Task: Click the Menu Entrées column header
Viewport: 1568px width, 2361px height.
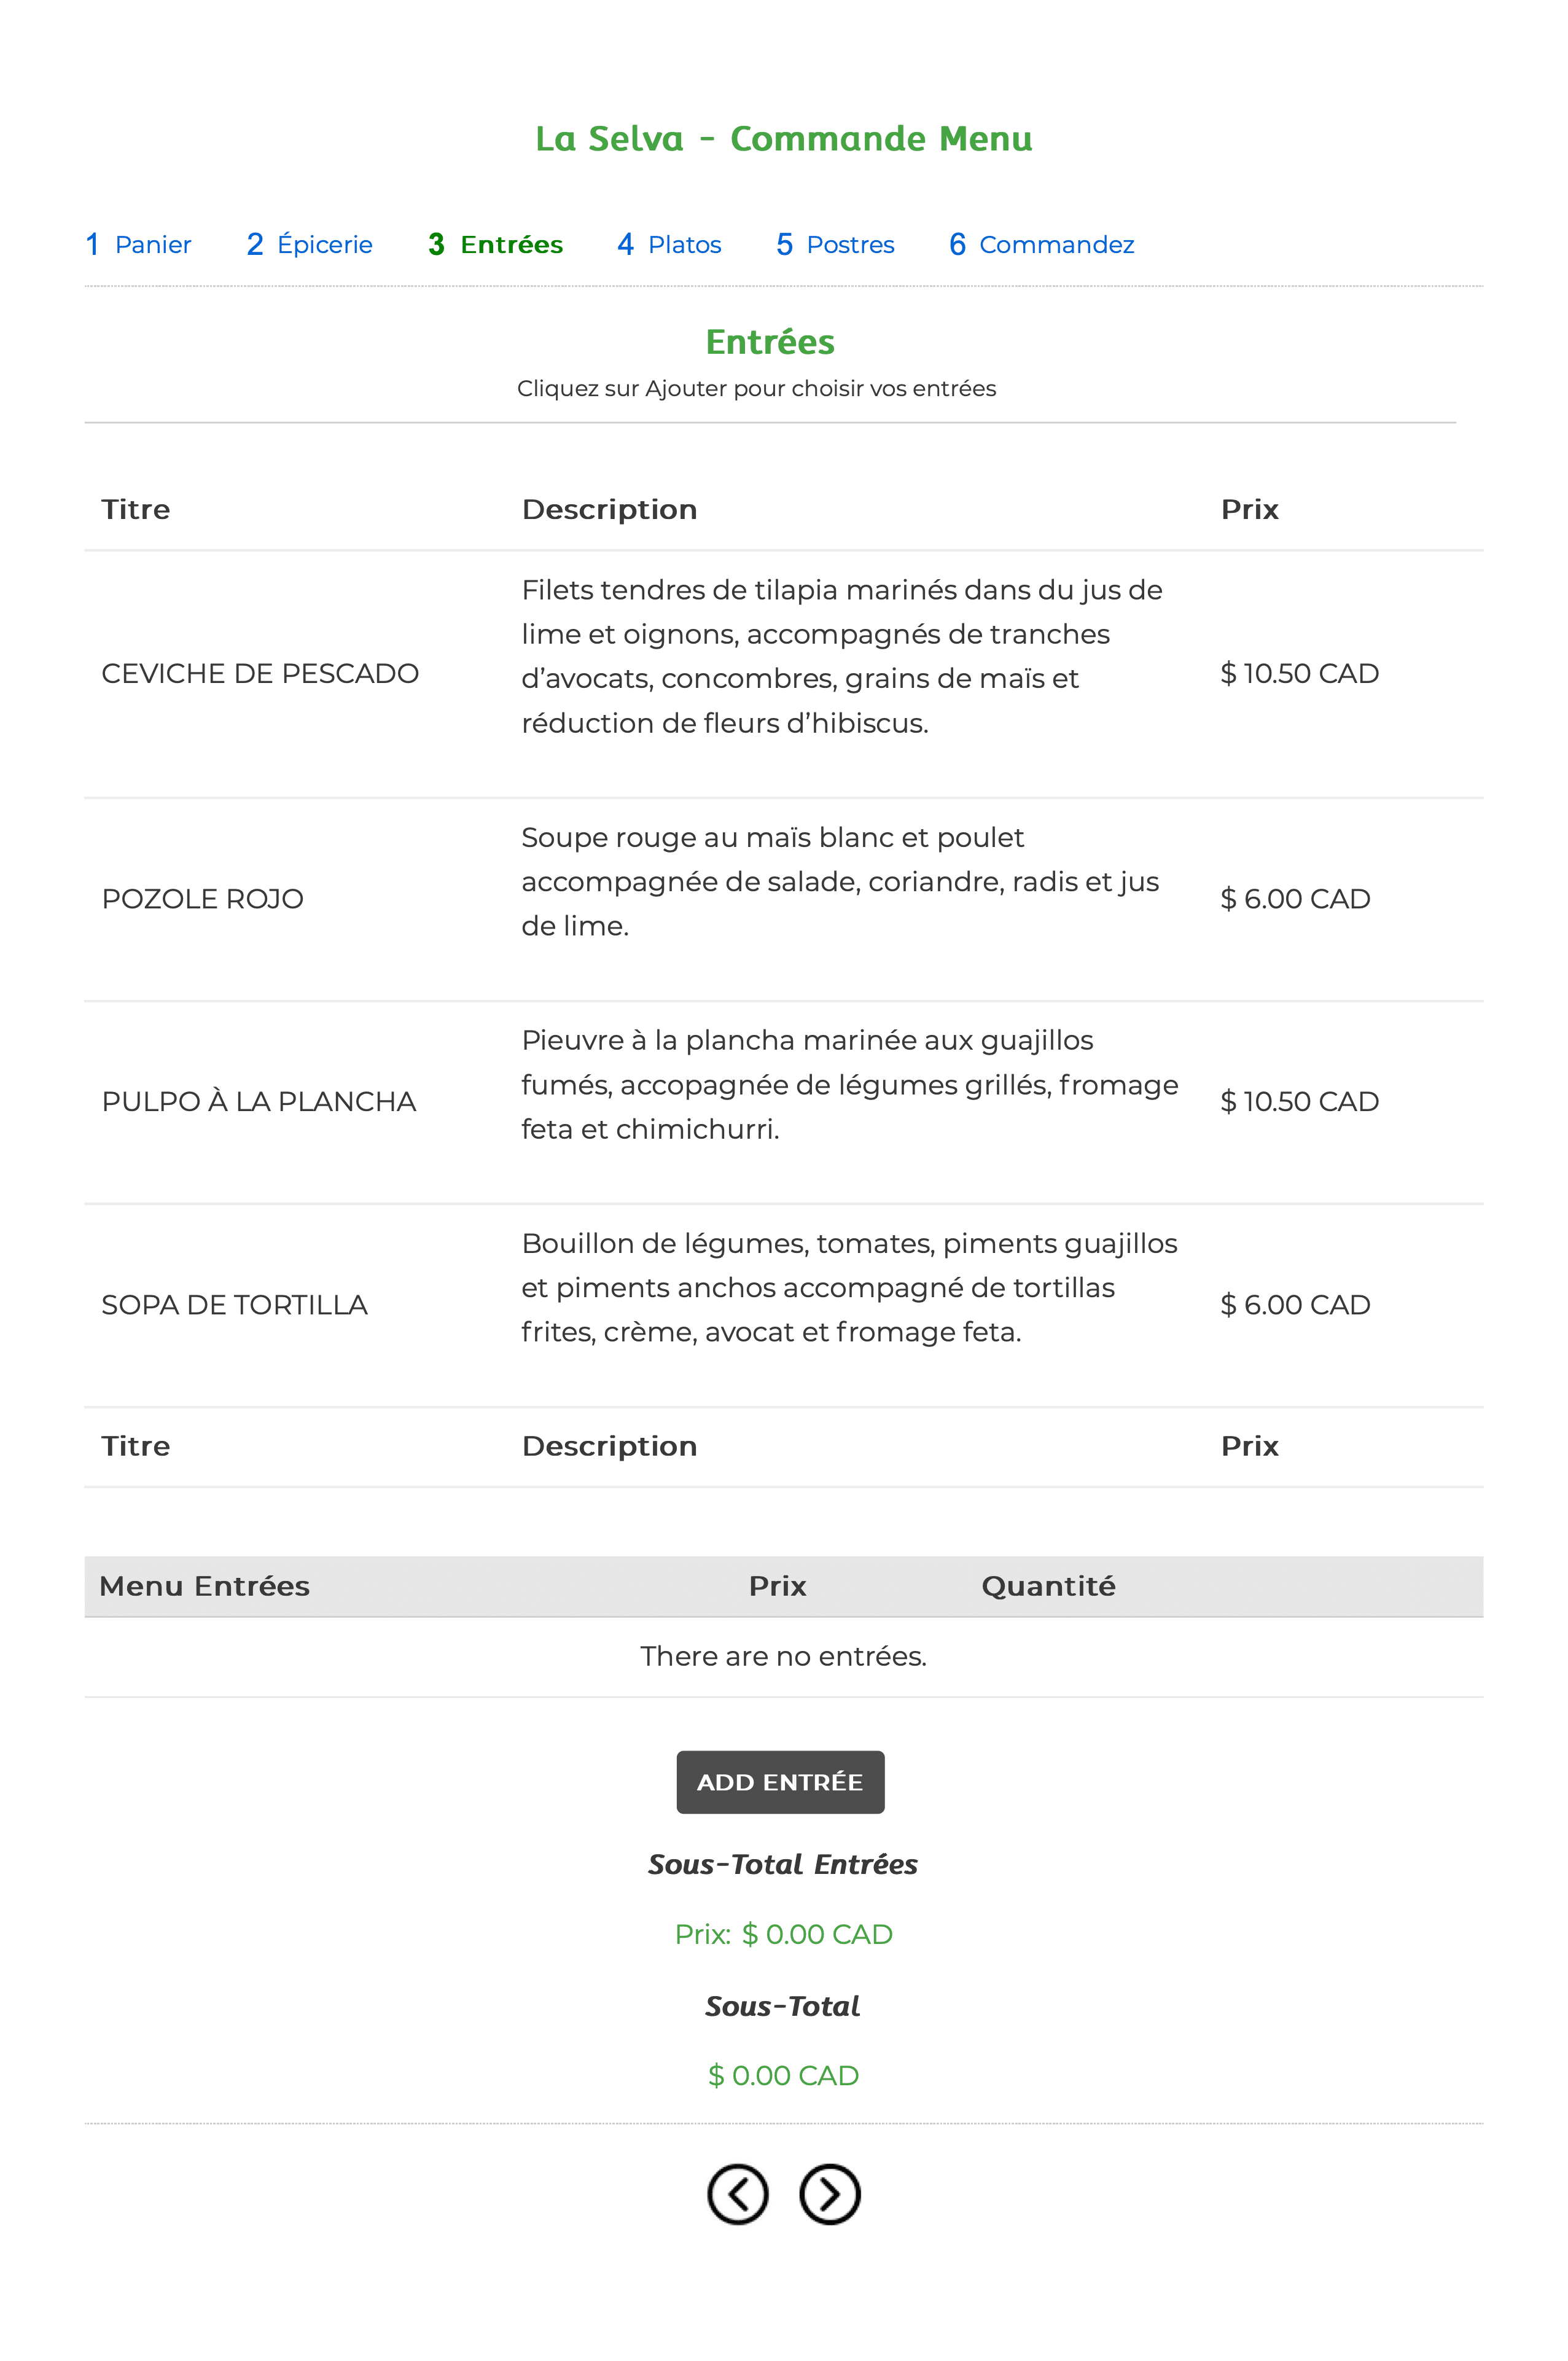Action: pos(205,1586)
